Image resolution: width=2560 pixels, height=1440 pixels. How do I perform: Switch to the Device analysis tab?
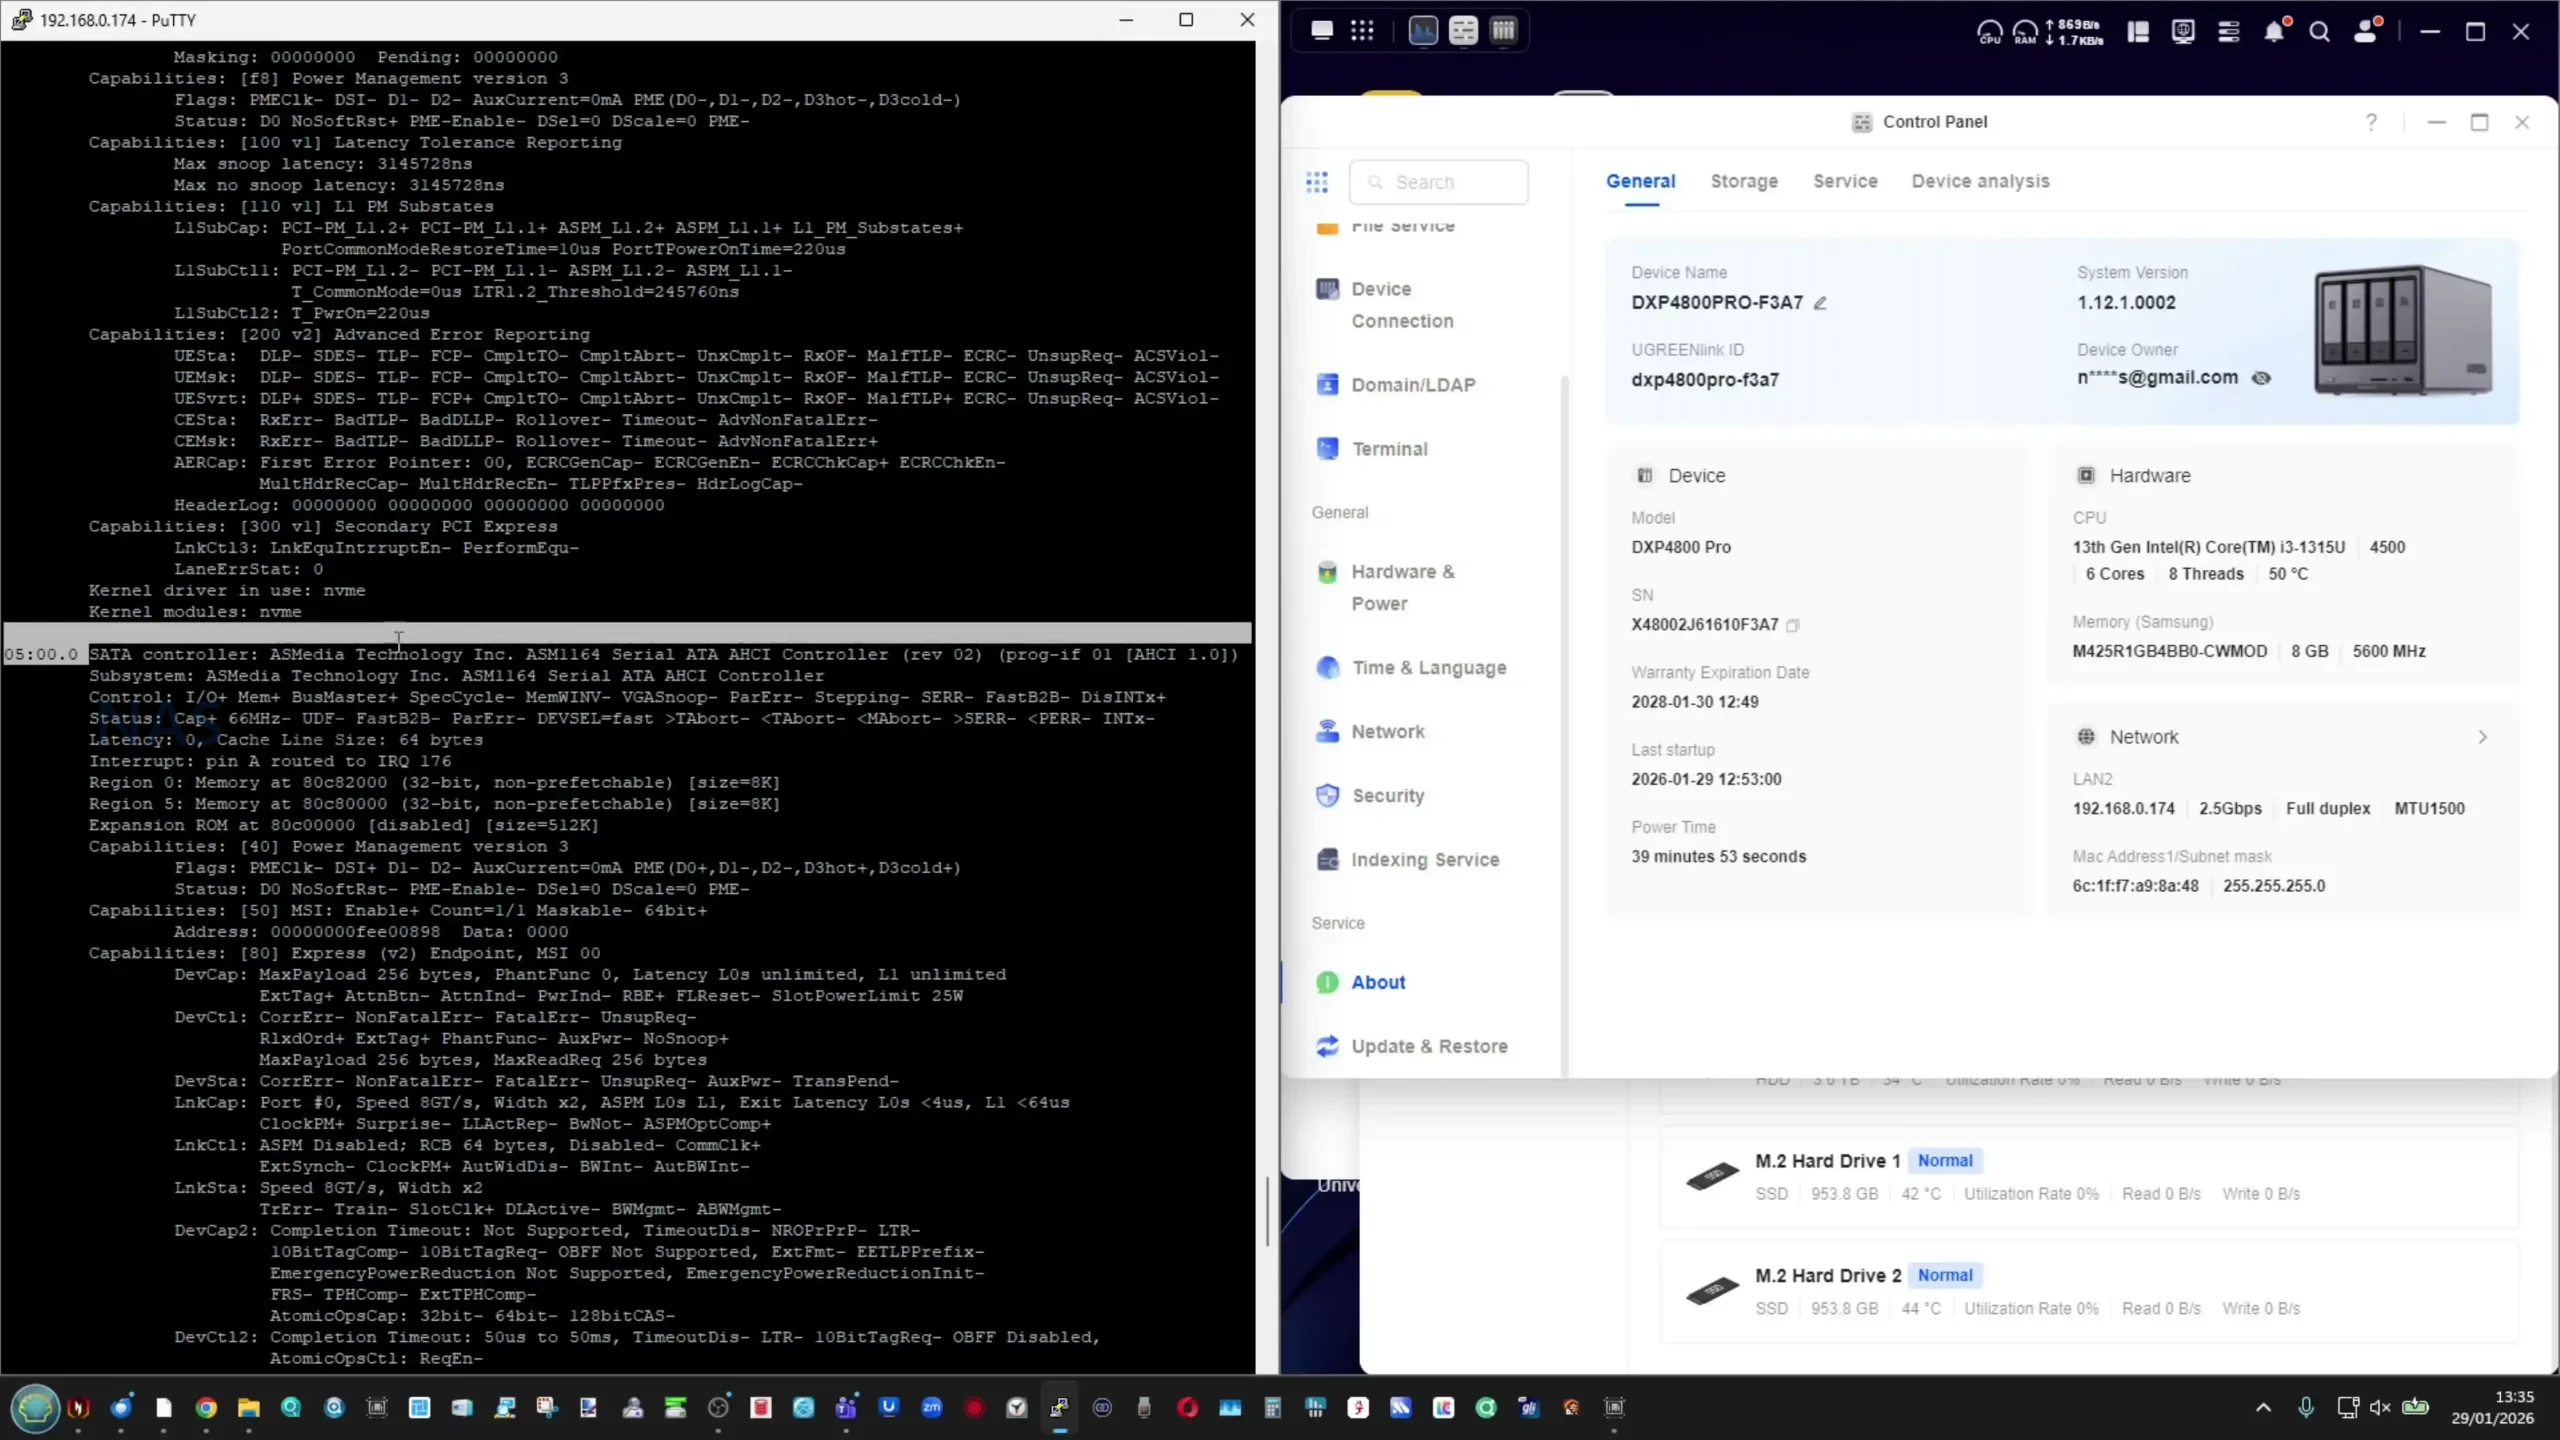click(x=1980, y=181)
